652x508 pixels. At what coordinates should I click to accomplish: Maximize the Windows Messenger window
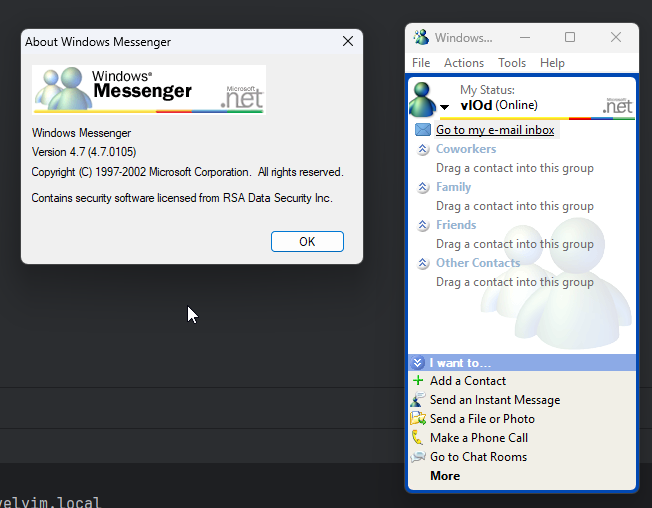(x=570, y=37)
